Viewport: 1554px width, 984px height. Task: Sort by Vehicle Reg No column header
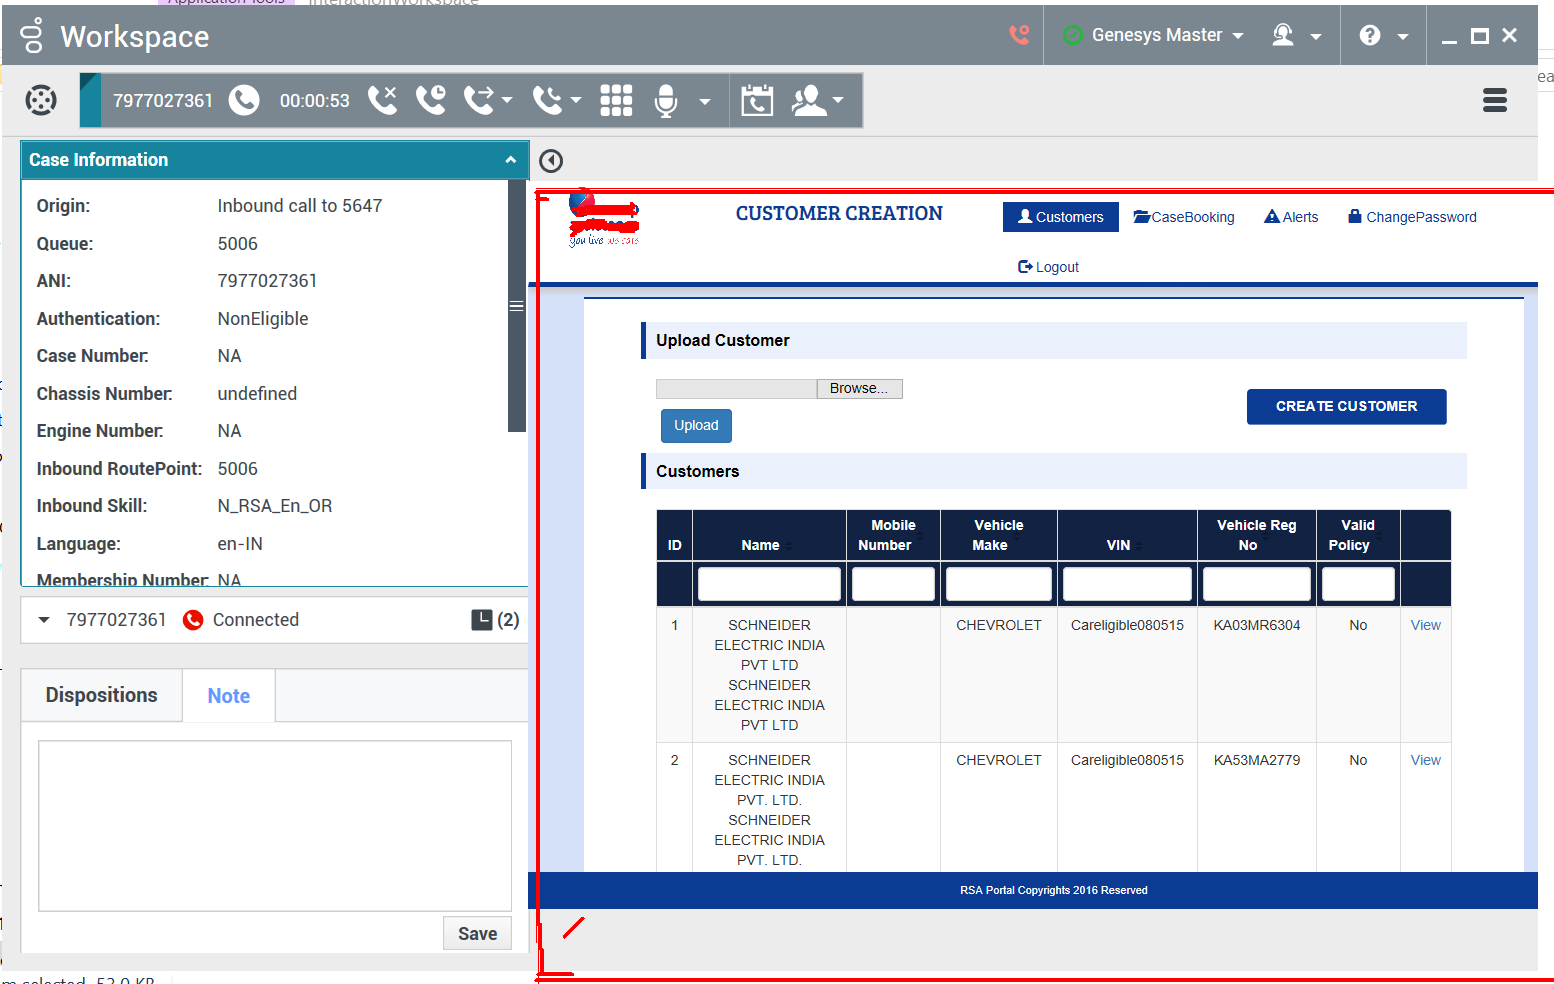click(x=1256, y=536)
